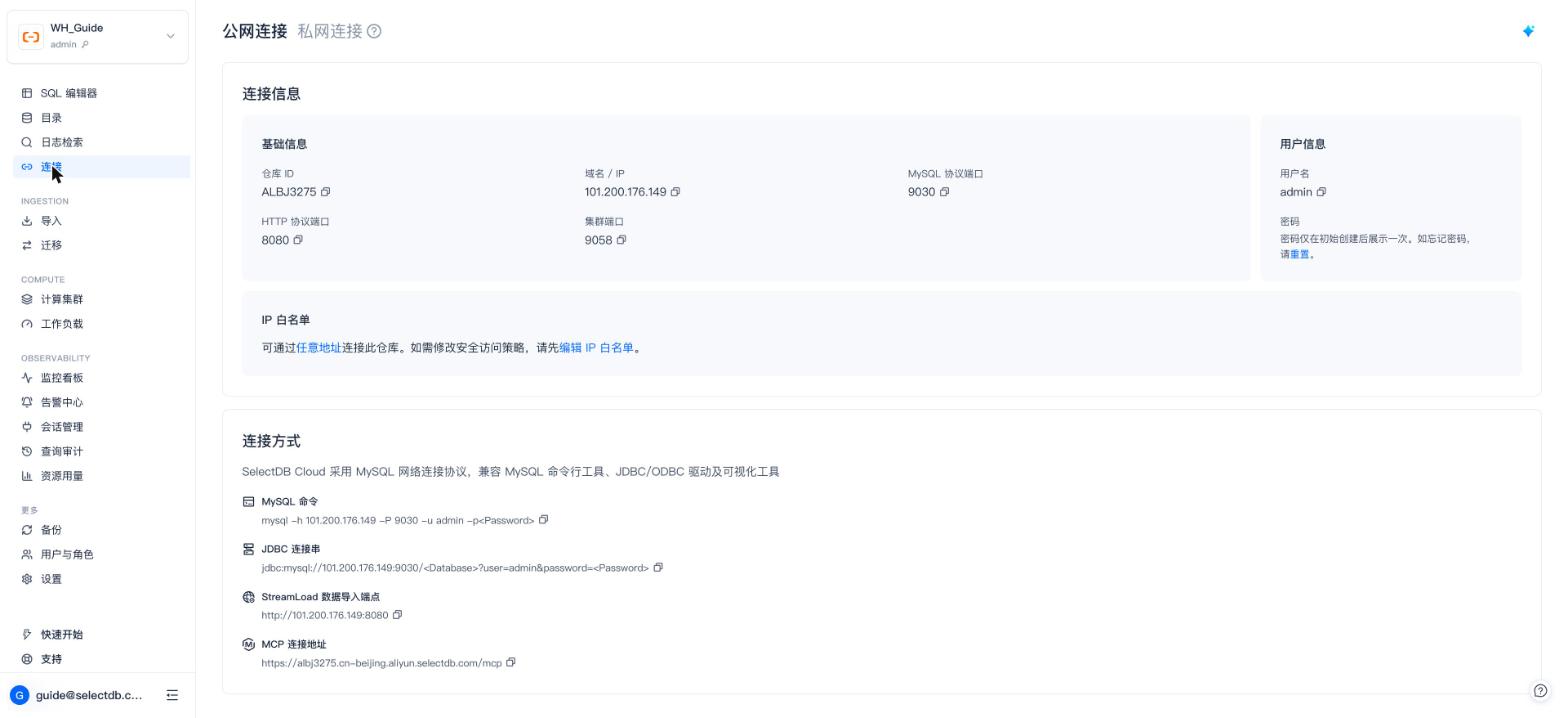Open 备份 in the sidebar

tap(101, 530)
